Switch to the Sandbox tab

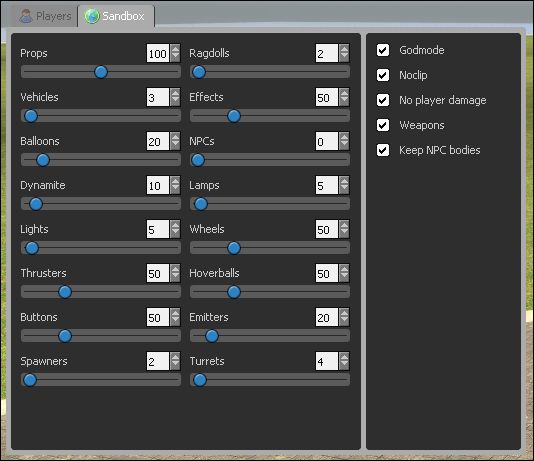[116, 16]
